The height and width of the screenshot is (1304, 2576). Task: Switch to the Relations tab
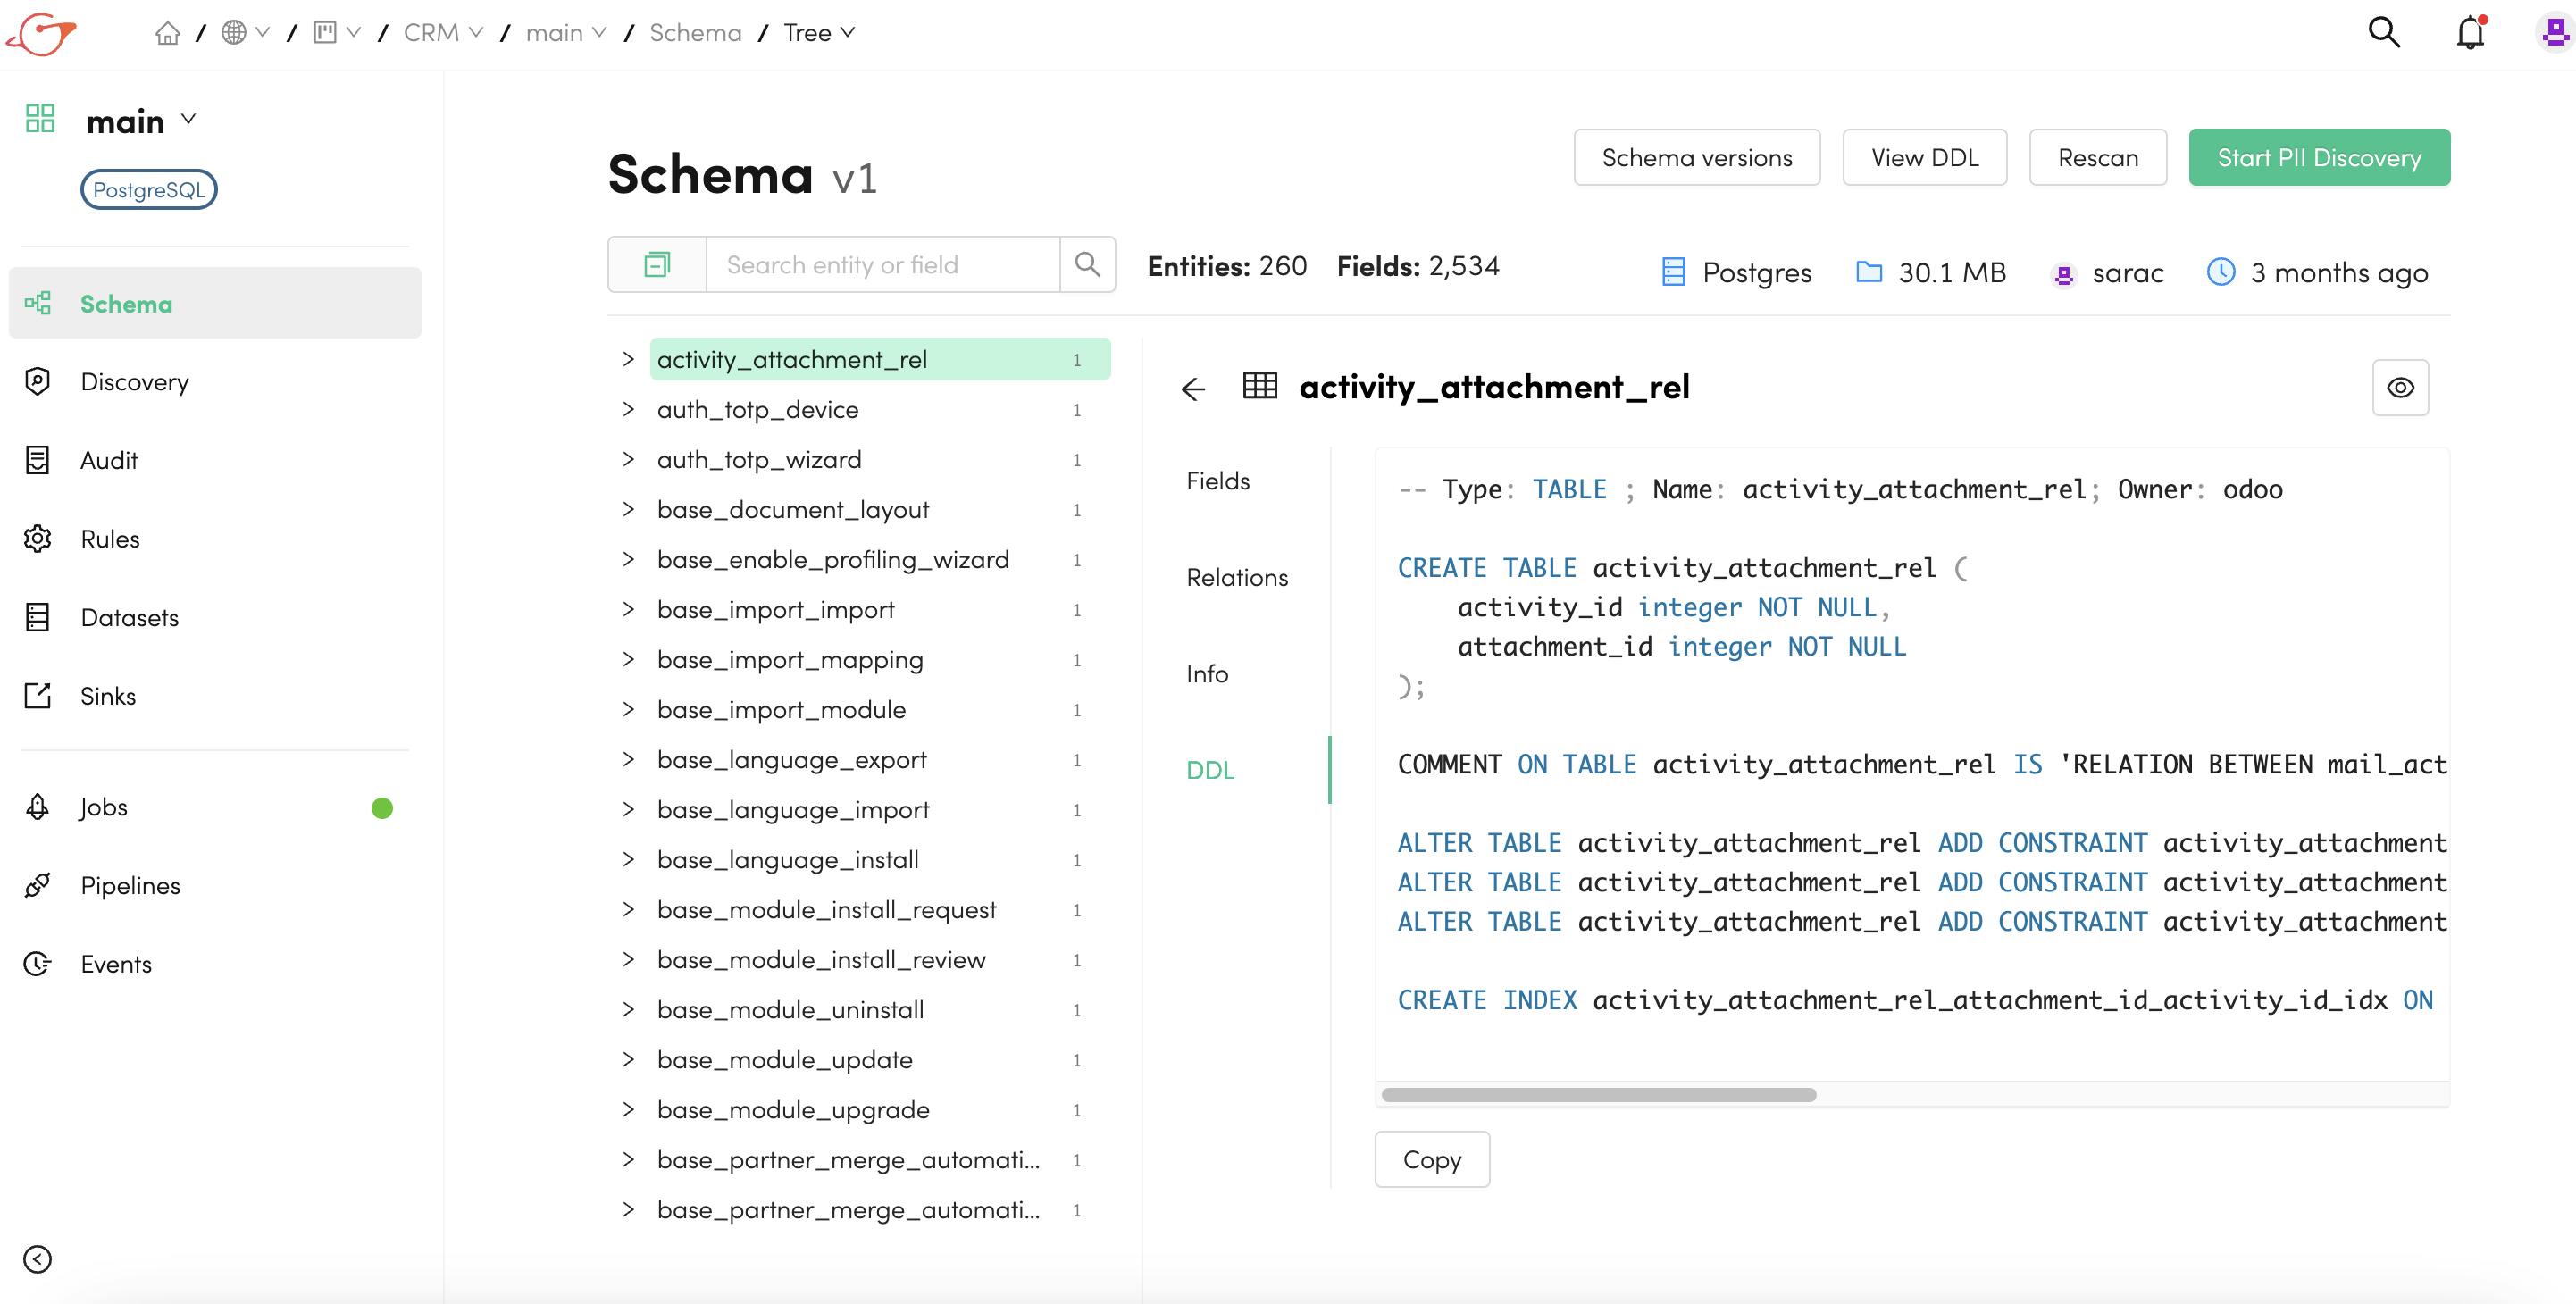pos(1237,577)
